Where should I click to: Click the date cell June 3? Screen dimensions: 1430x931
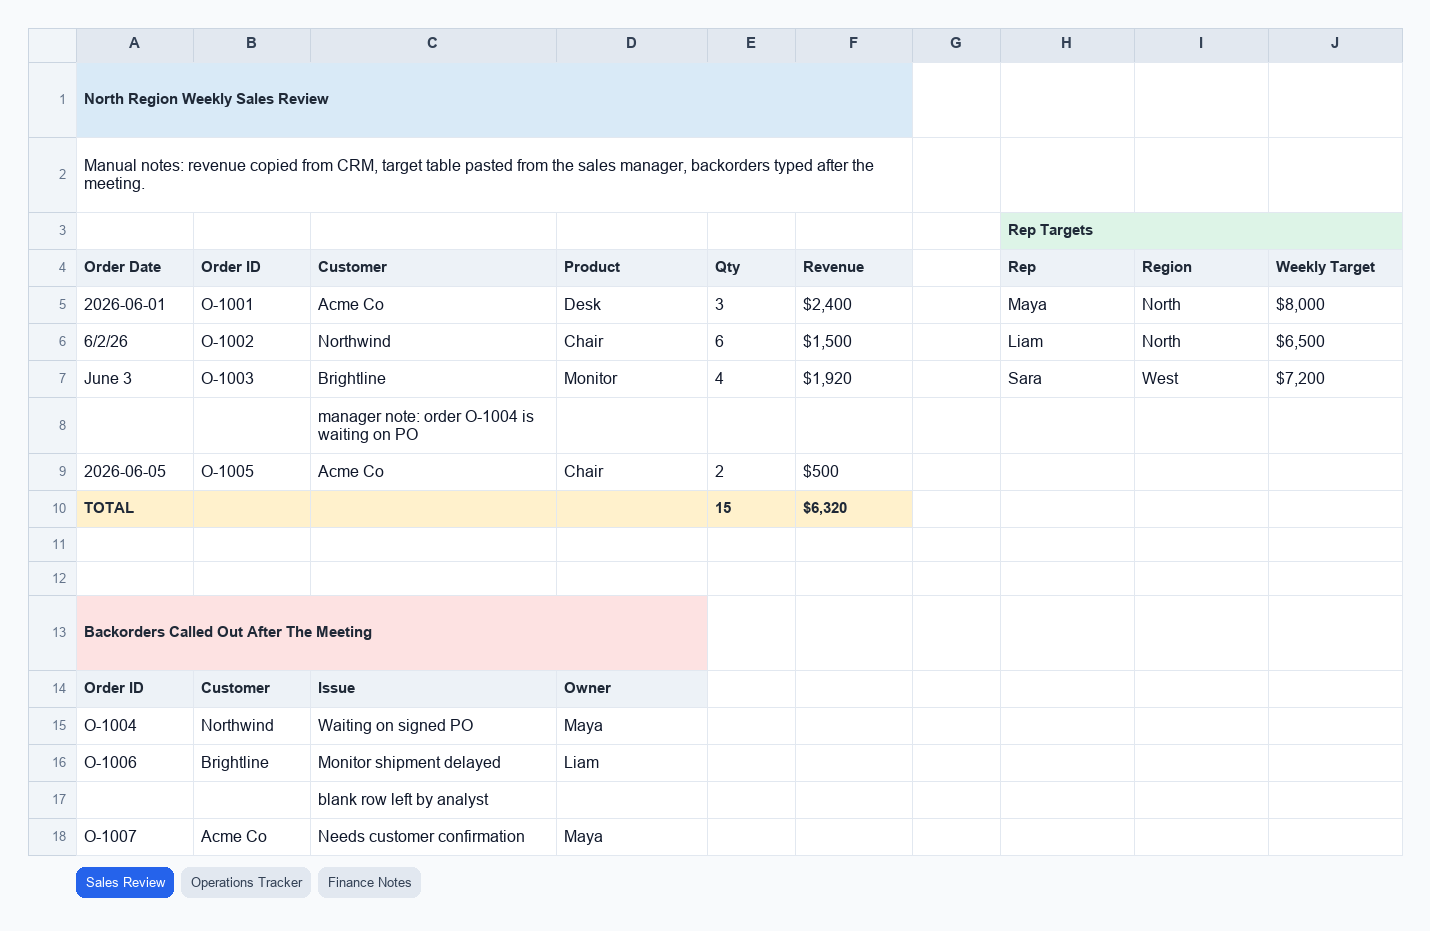tap(135, 379)
